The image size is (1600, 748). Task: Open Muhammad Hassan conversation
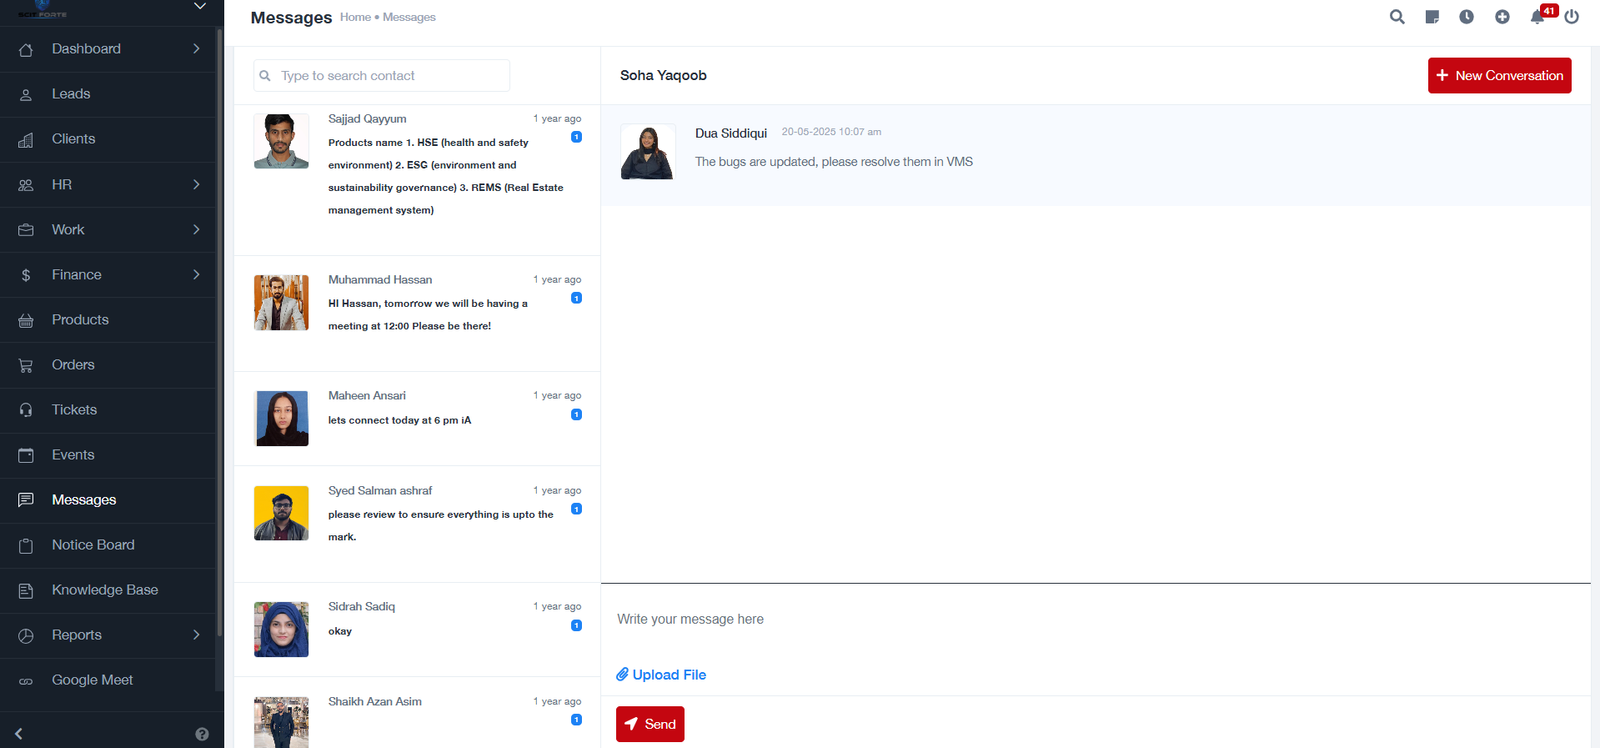(x=417, y=313)
